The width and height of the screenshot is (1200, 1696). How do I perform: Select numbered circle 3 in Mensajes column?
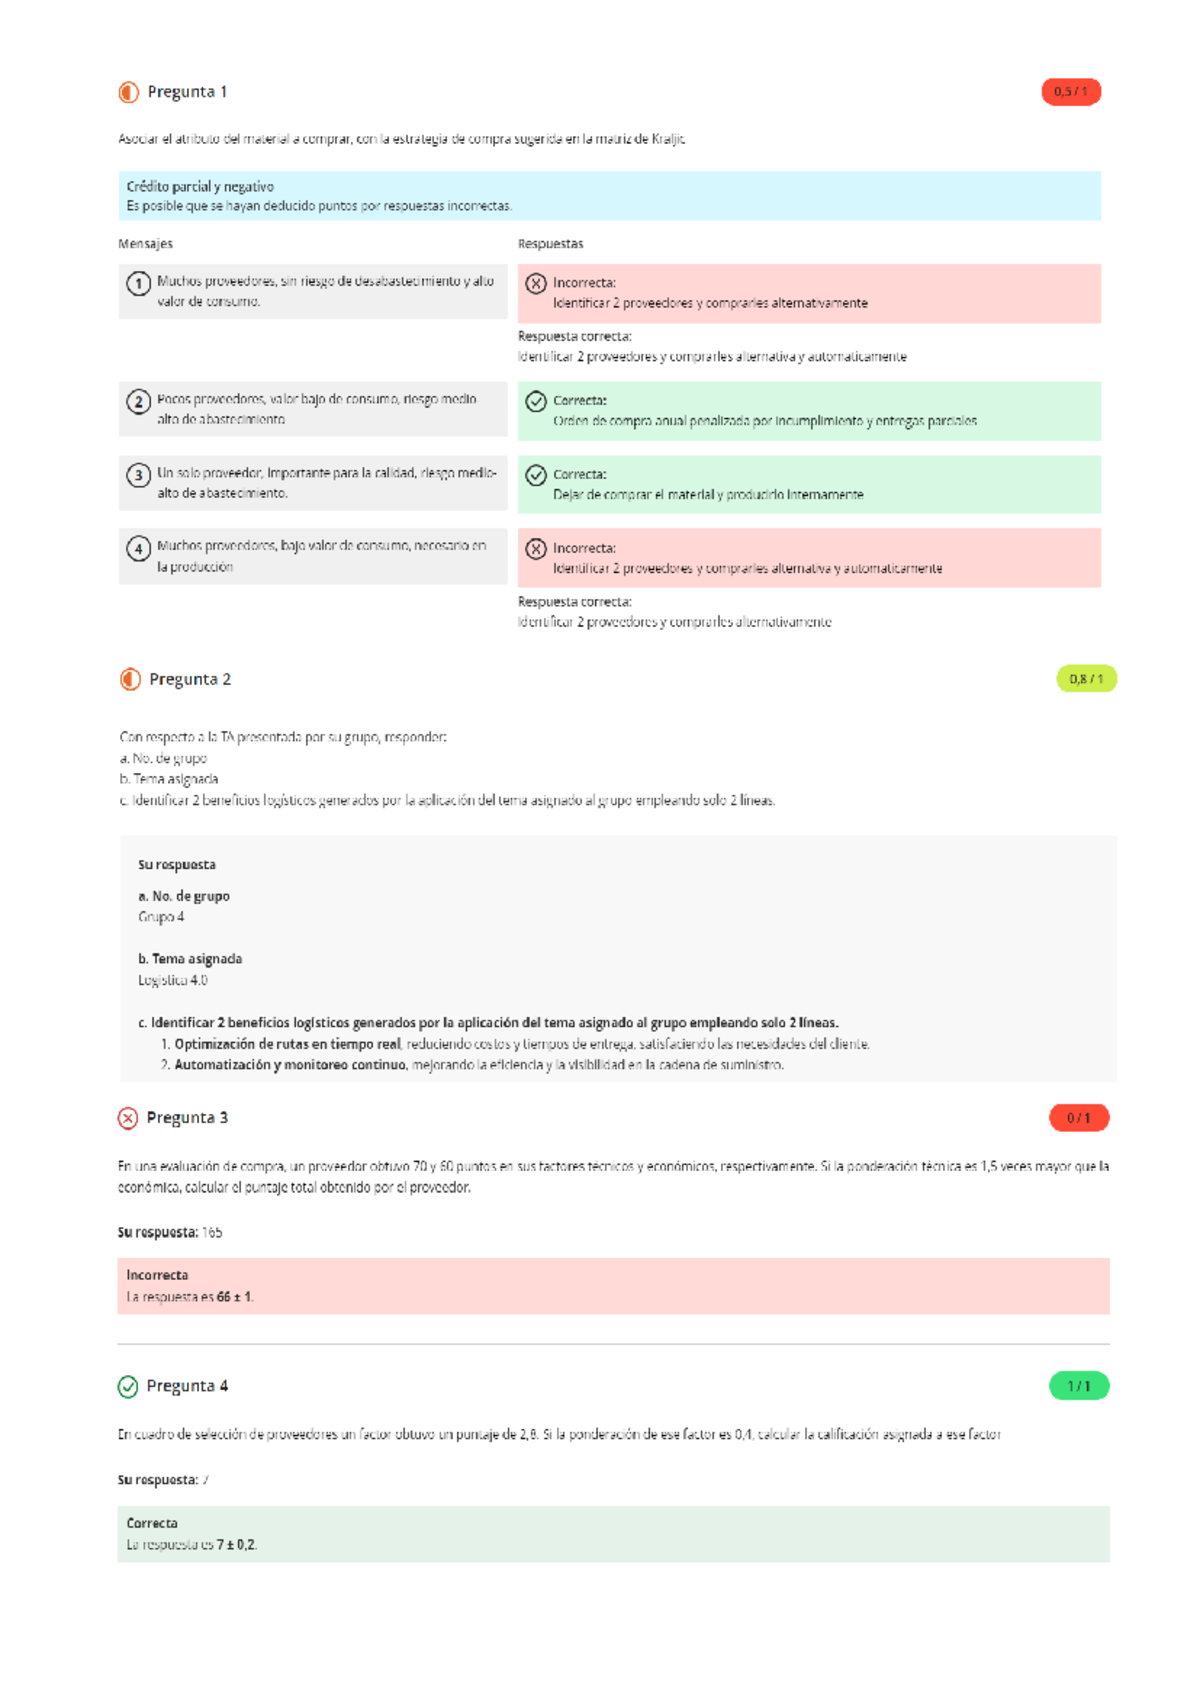139,475
